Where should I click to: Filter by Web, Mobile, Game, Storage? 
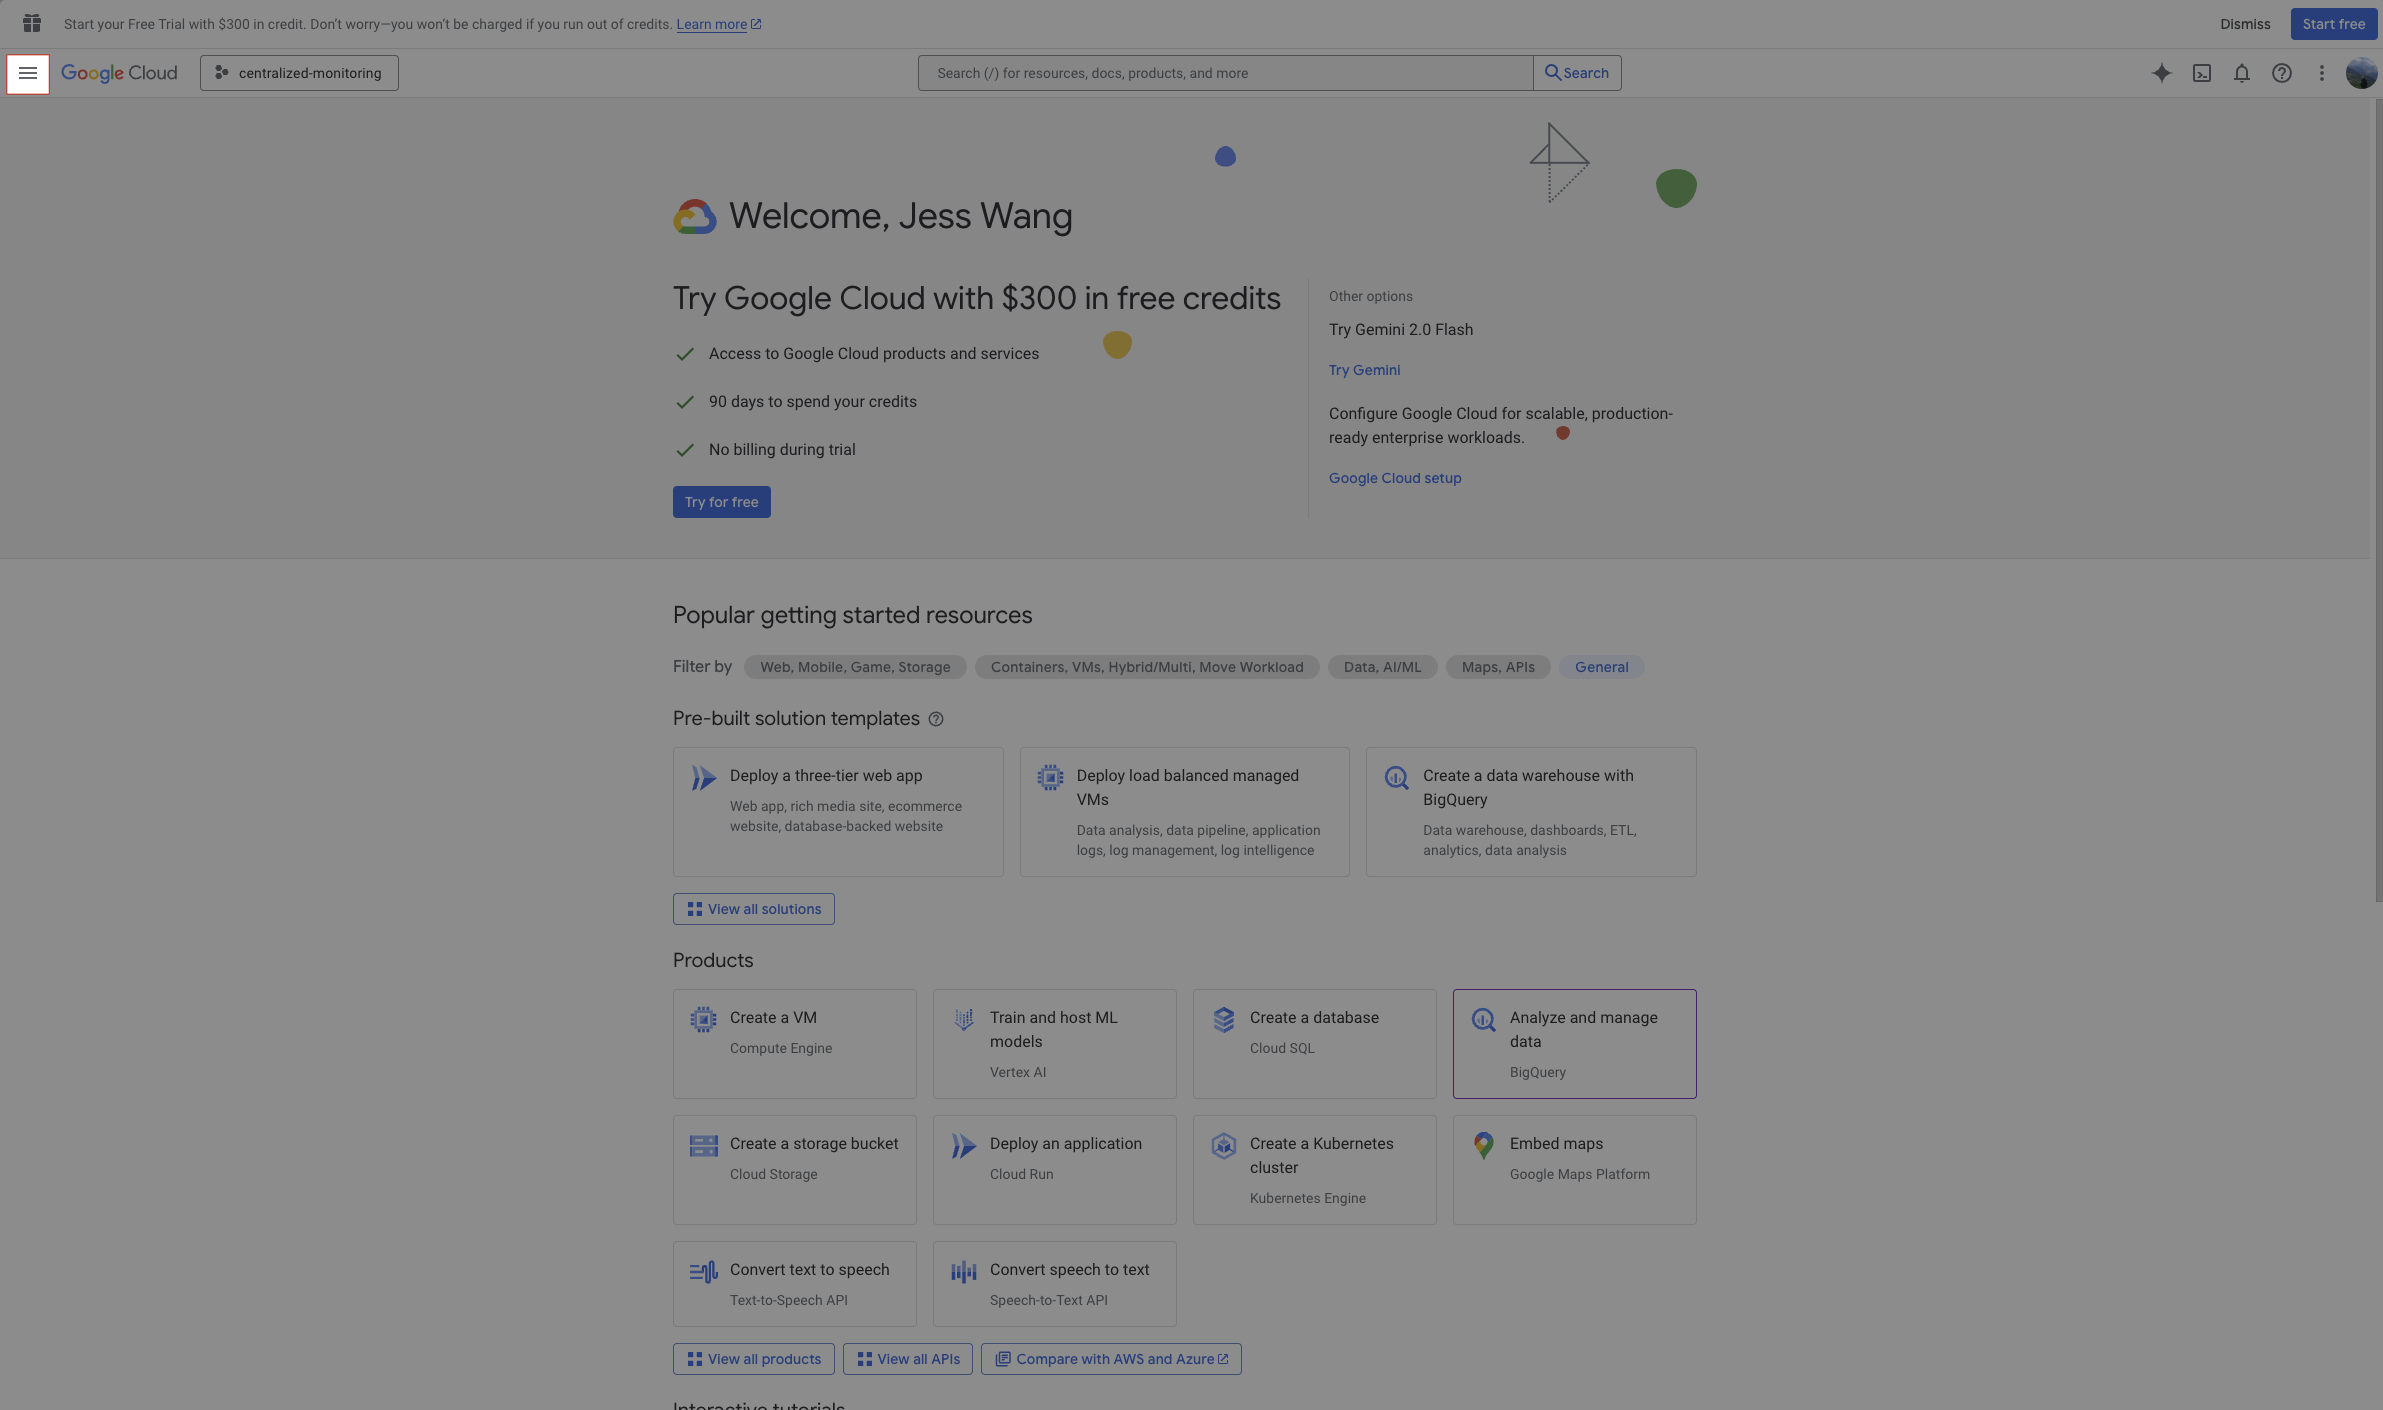pyautogui.click(x=855, y=667)
